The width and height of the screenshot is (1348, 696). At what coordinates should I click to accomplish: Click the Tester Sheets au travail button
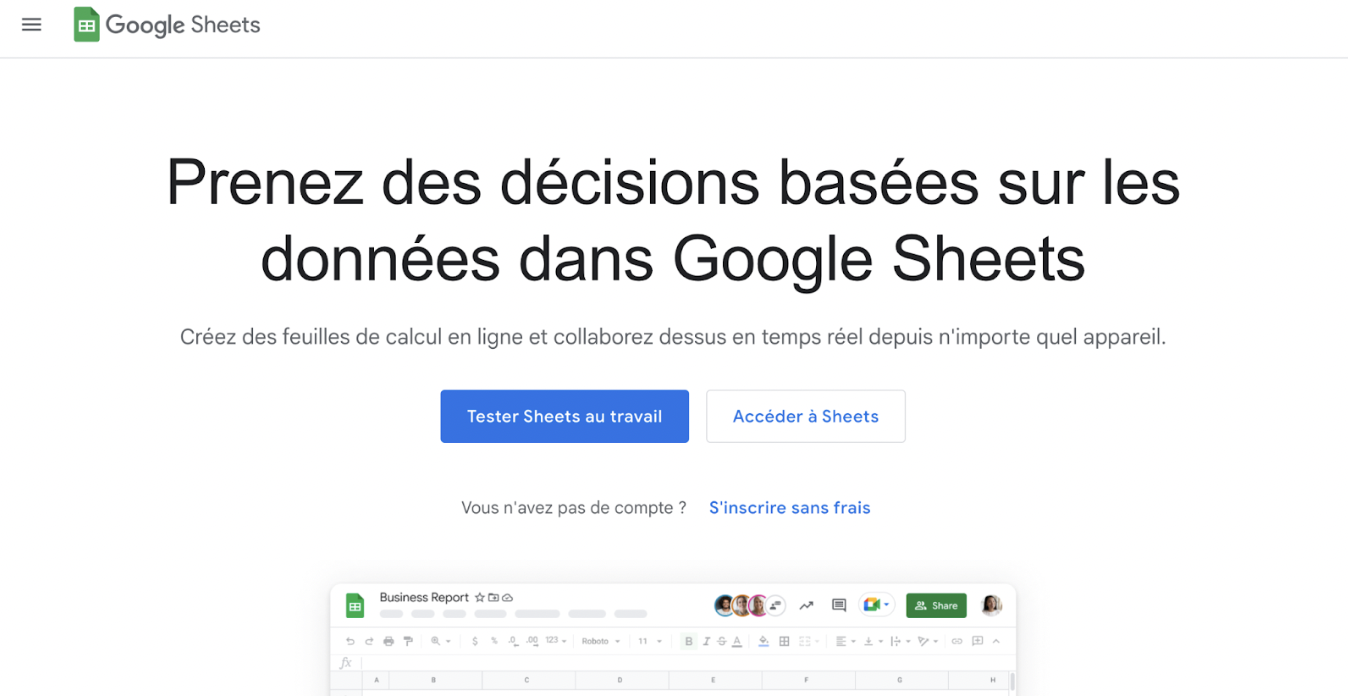565,416
